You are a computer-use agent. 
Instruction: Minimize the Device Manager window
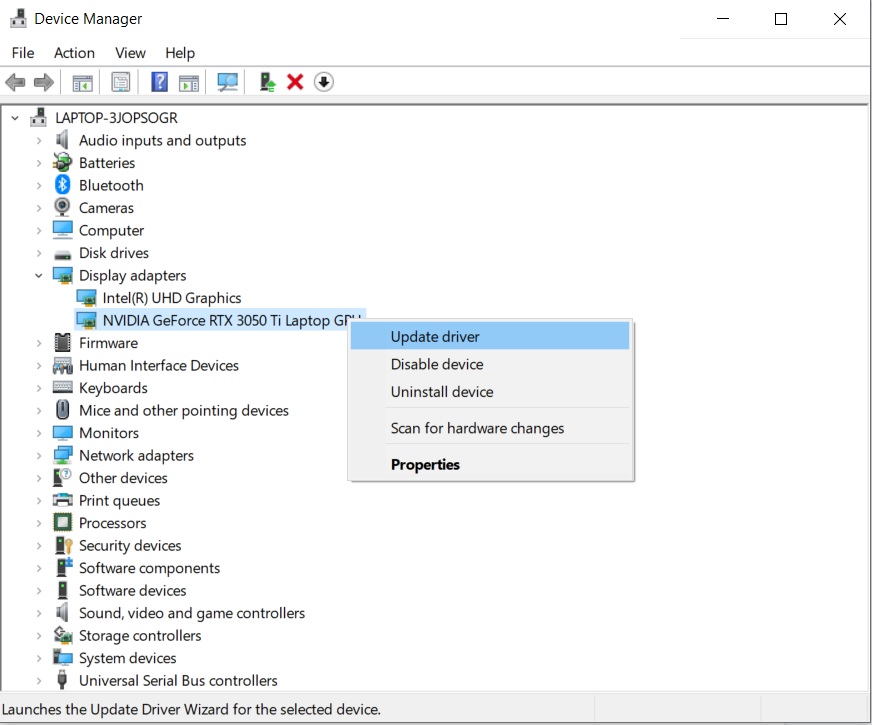tap(723, 19)
